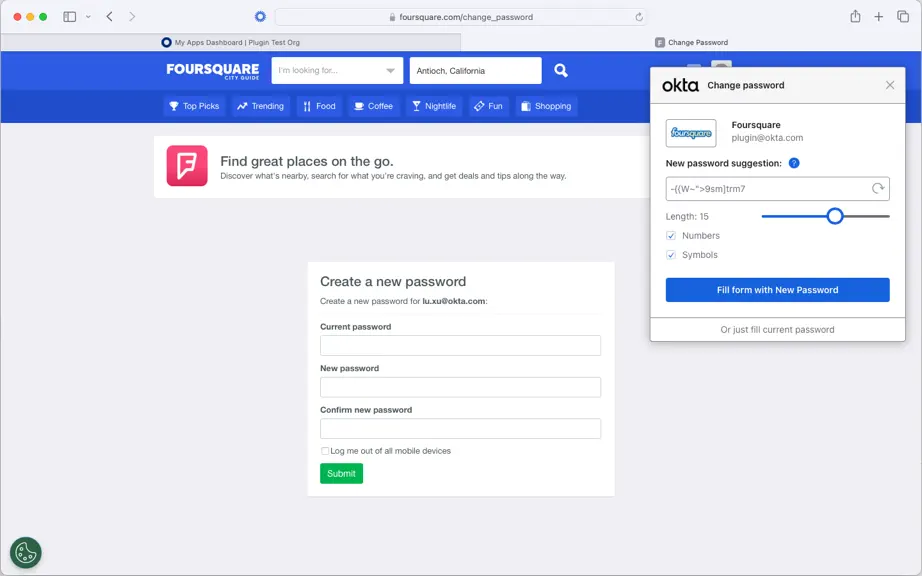The image size is (922, 576).
Task: Open the Food category
Action: coord(319,106)
